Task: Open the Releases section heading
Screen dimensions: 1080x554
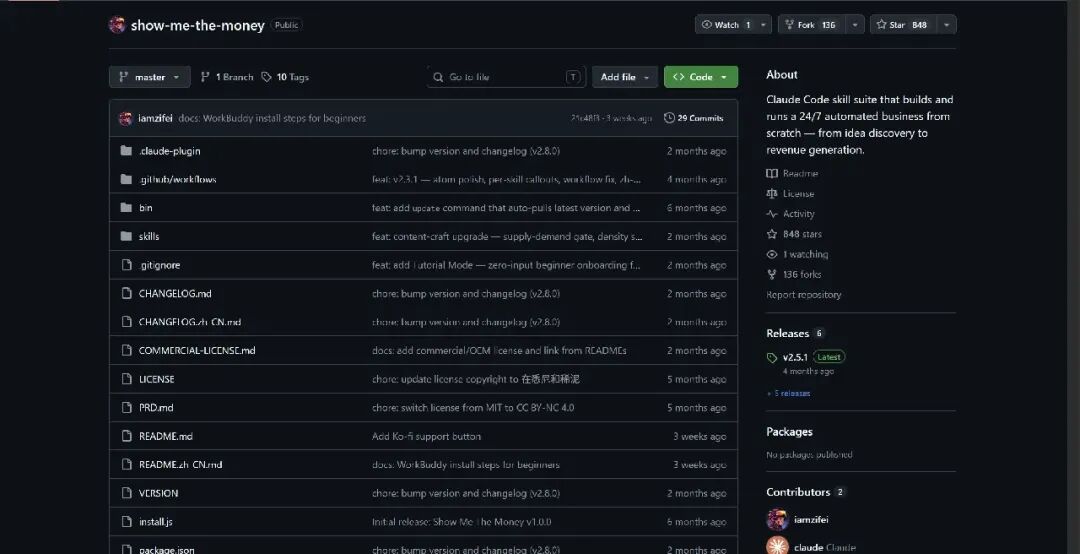Action: tap(788, 334)
